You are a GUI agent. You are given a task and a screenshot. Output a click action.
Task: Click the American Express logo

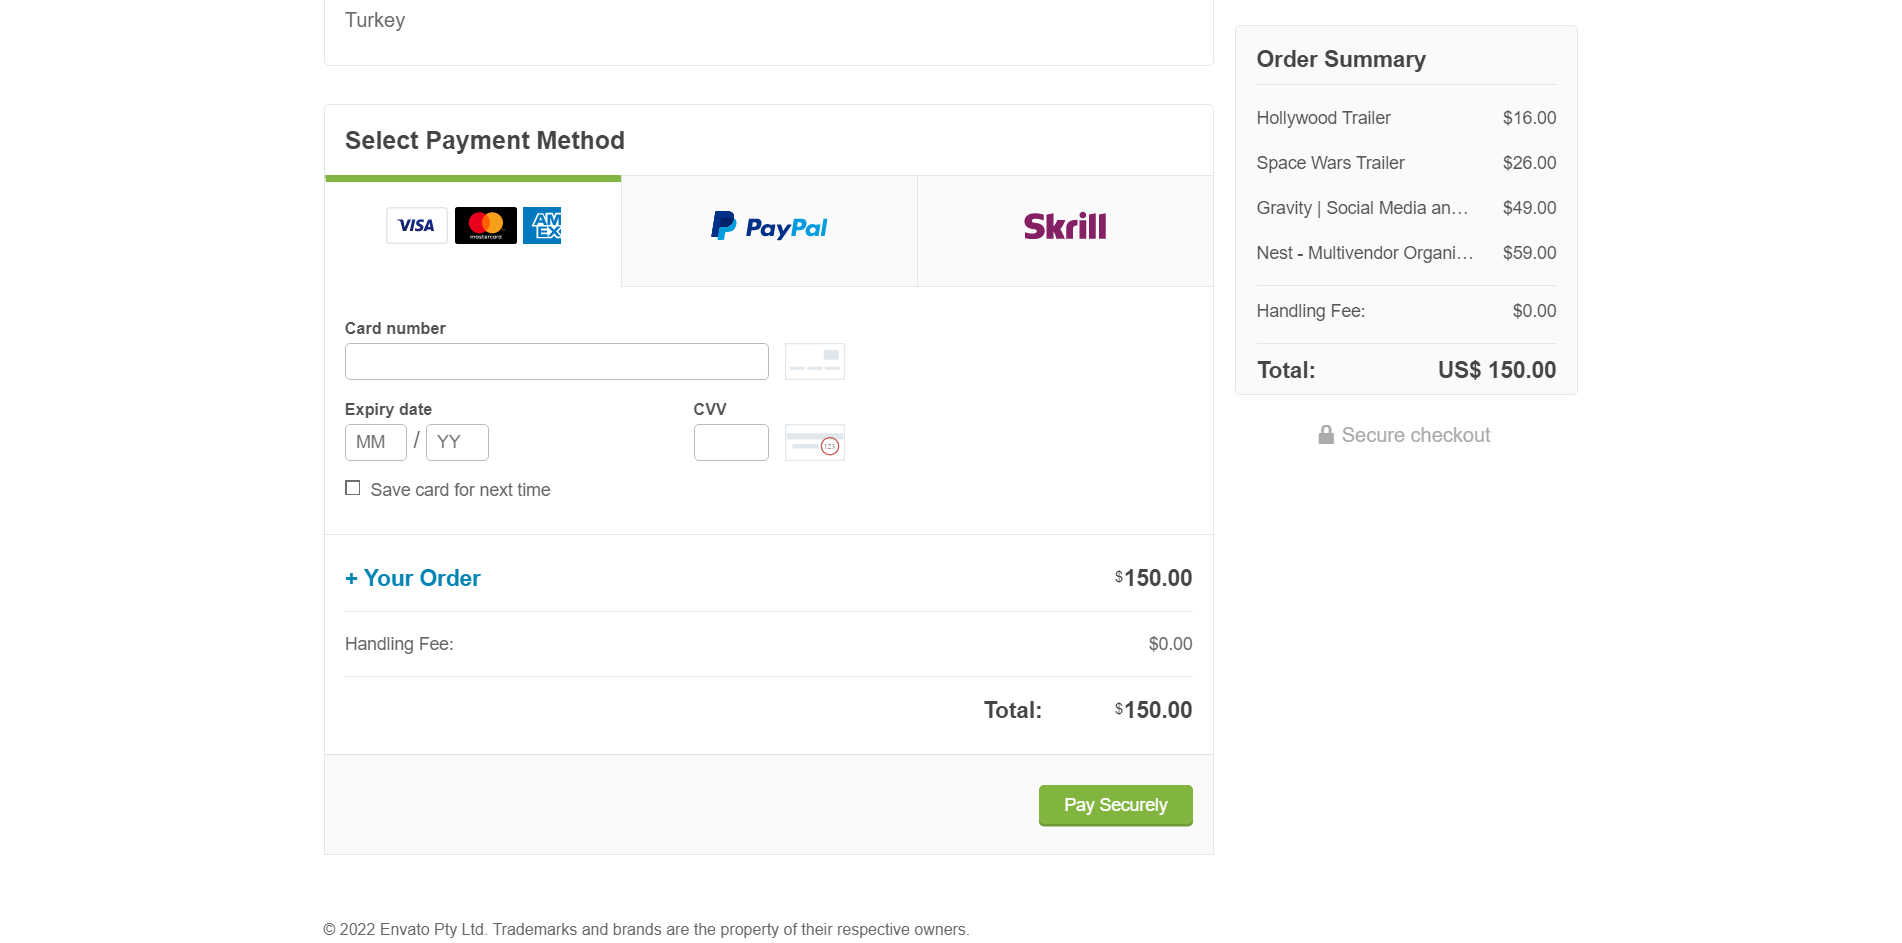pyautogui.click(x=542, y=225)
